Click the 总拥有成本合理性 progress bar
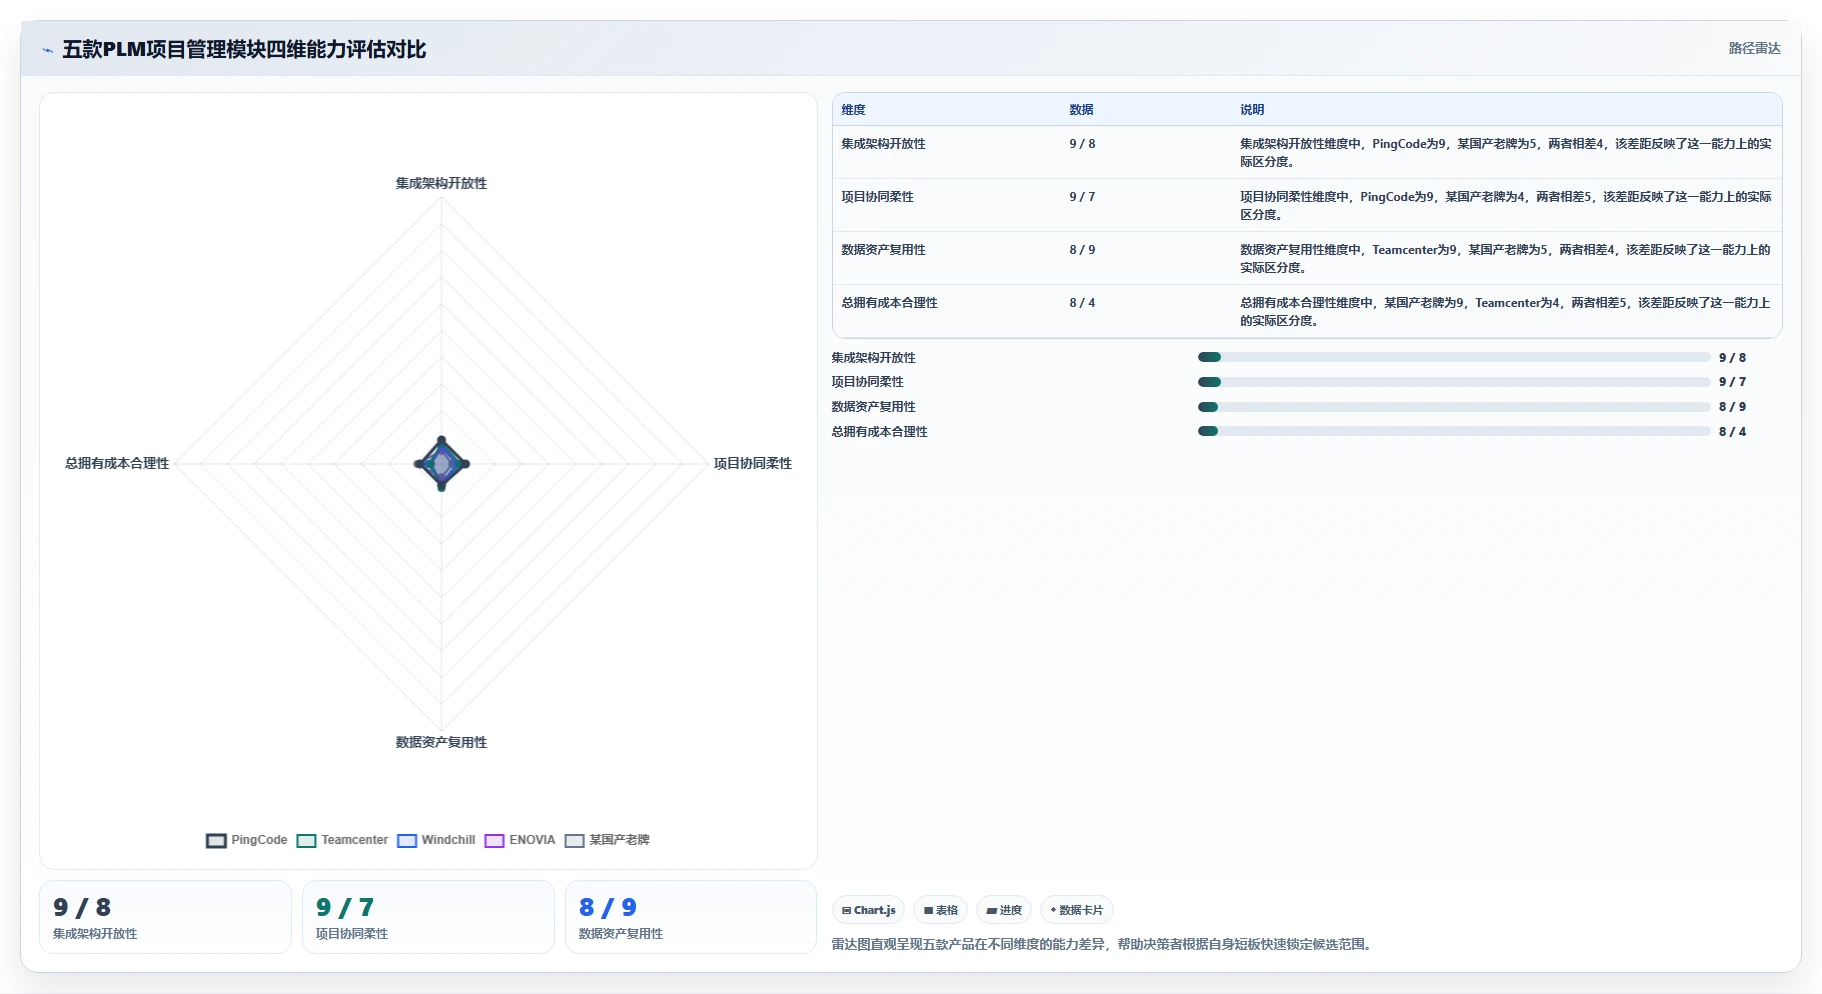The image size is (1822, 994). tap(1454, 431)
